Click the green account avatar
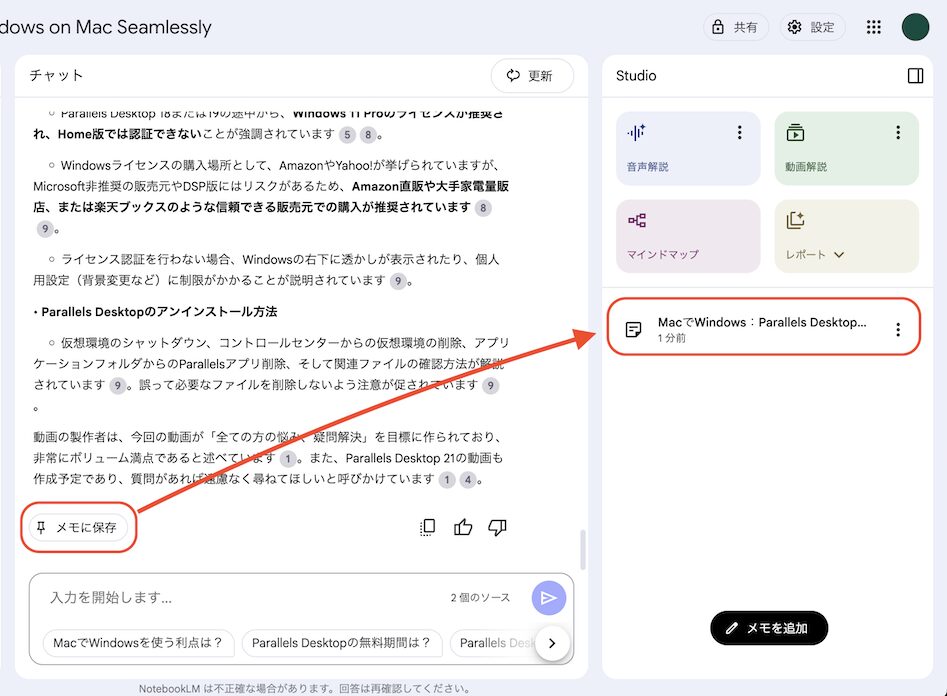This screenshot has width=947, height=696. [915, 27]
